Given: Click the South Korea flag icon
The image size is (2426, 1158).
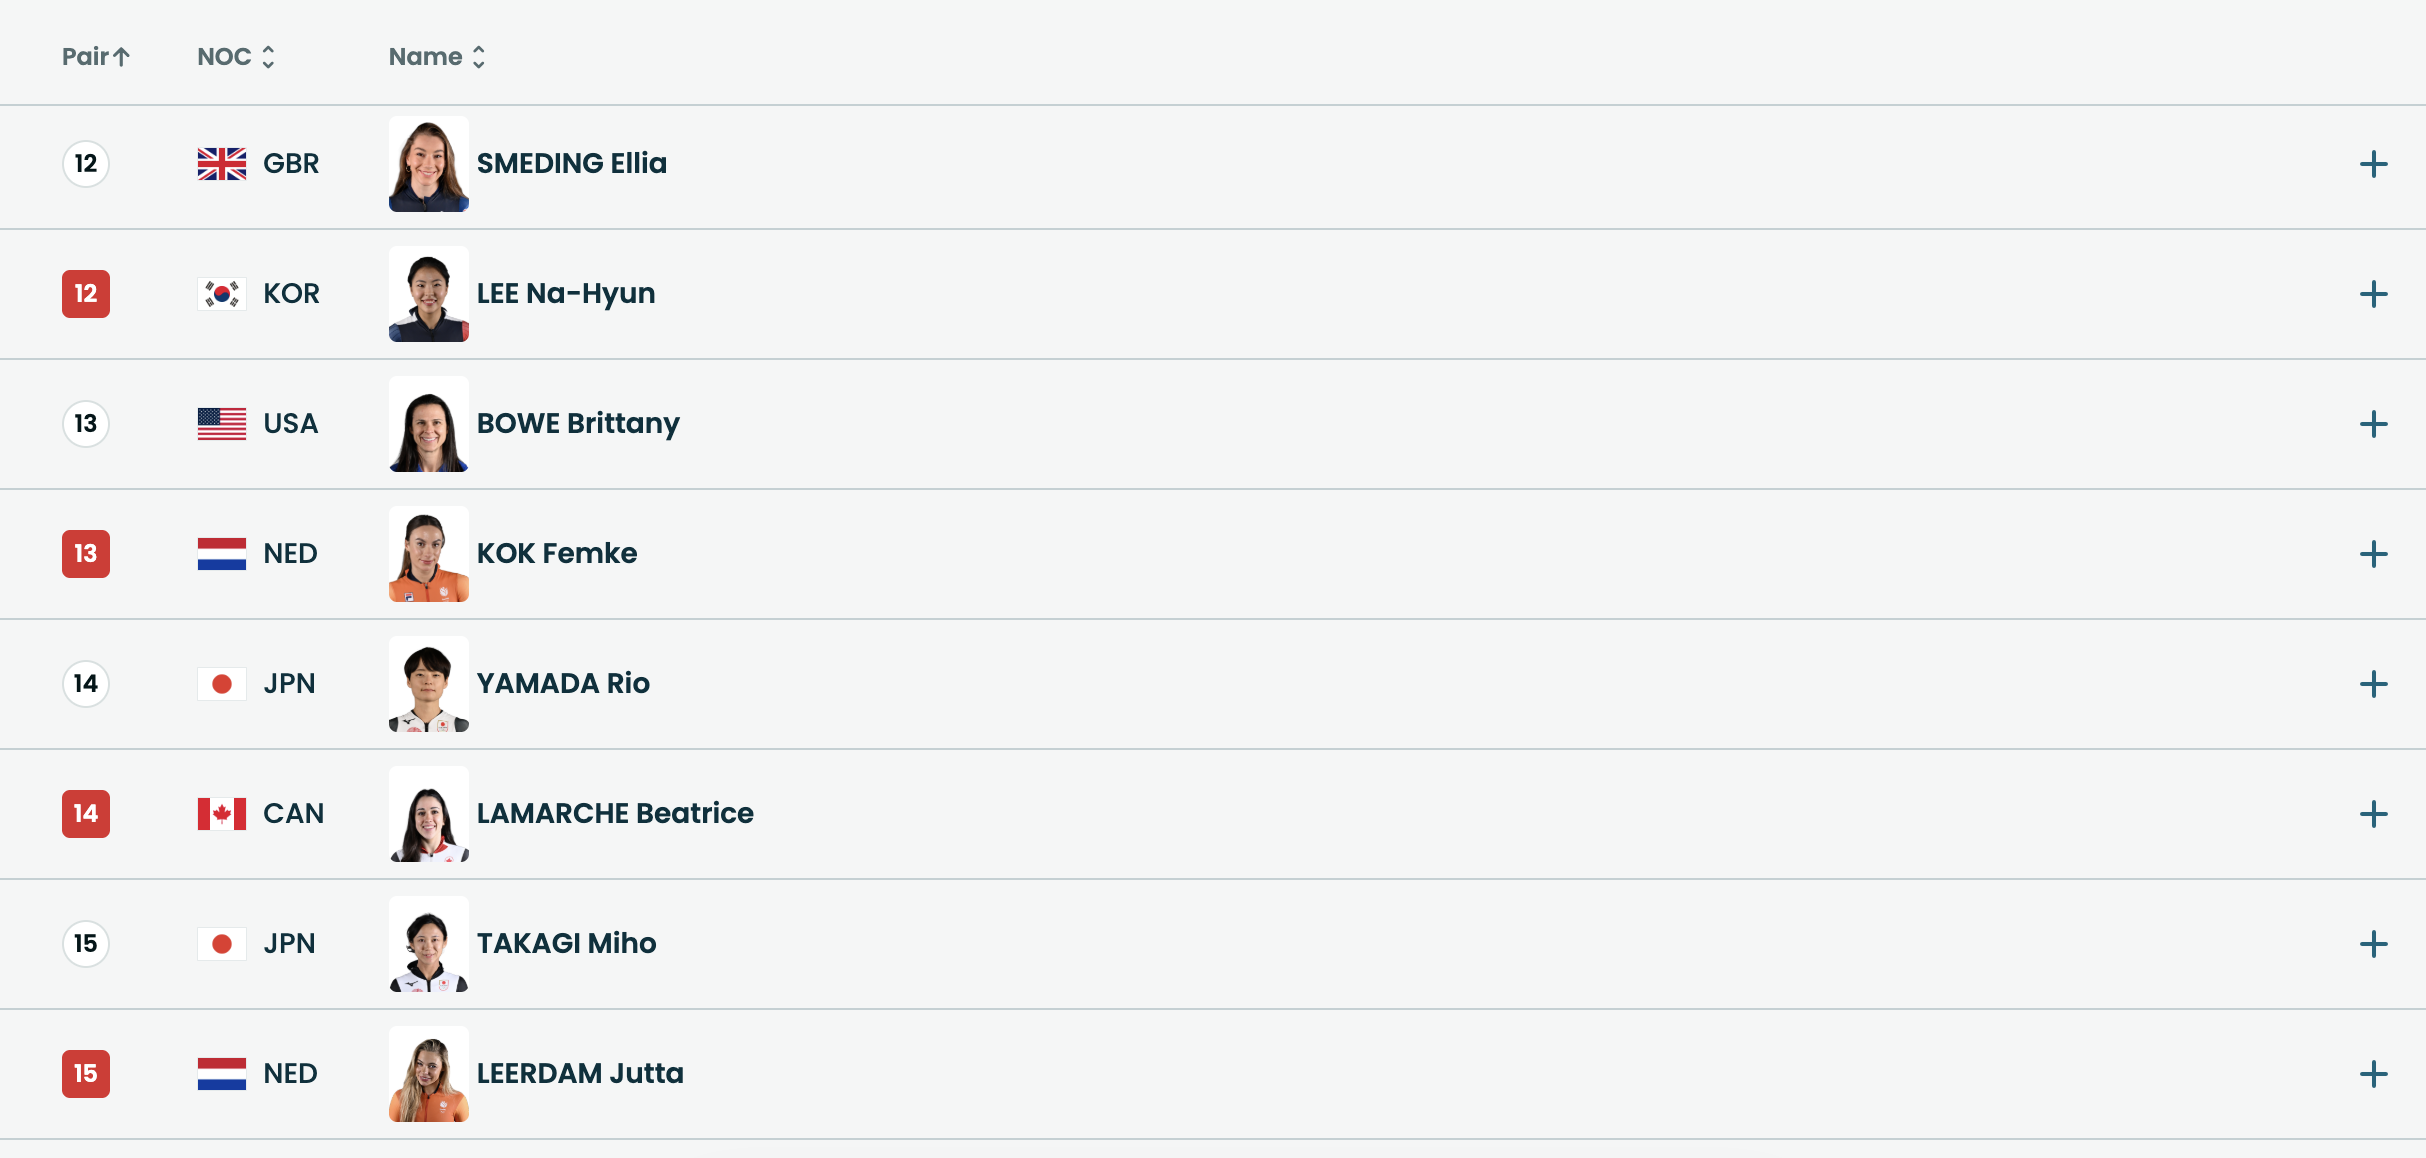Looking at the screenshot, I should [x=222, y=294].
